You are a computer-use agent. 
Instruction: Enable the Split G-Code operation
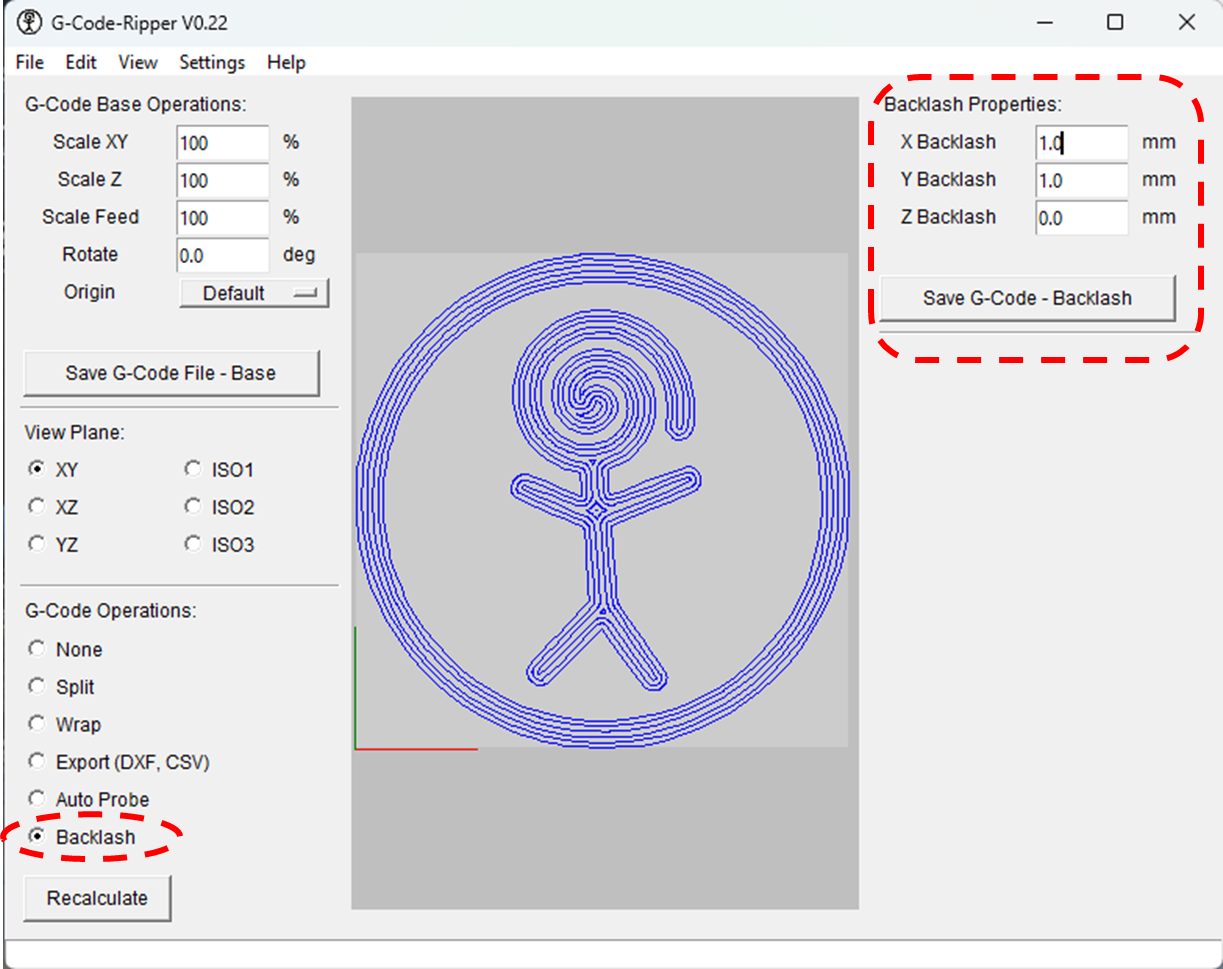[x=36, y=686]
